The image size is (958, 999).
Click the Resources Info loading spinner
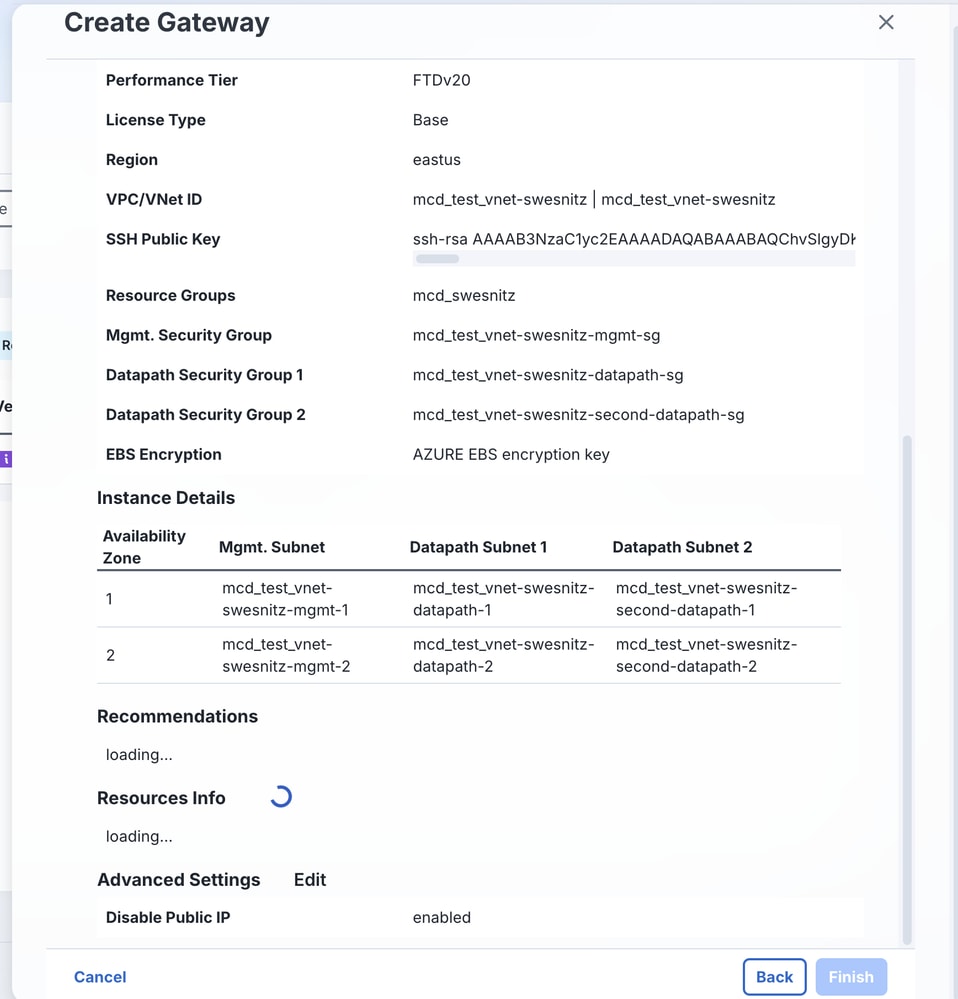[281, 797]
